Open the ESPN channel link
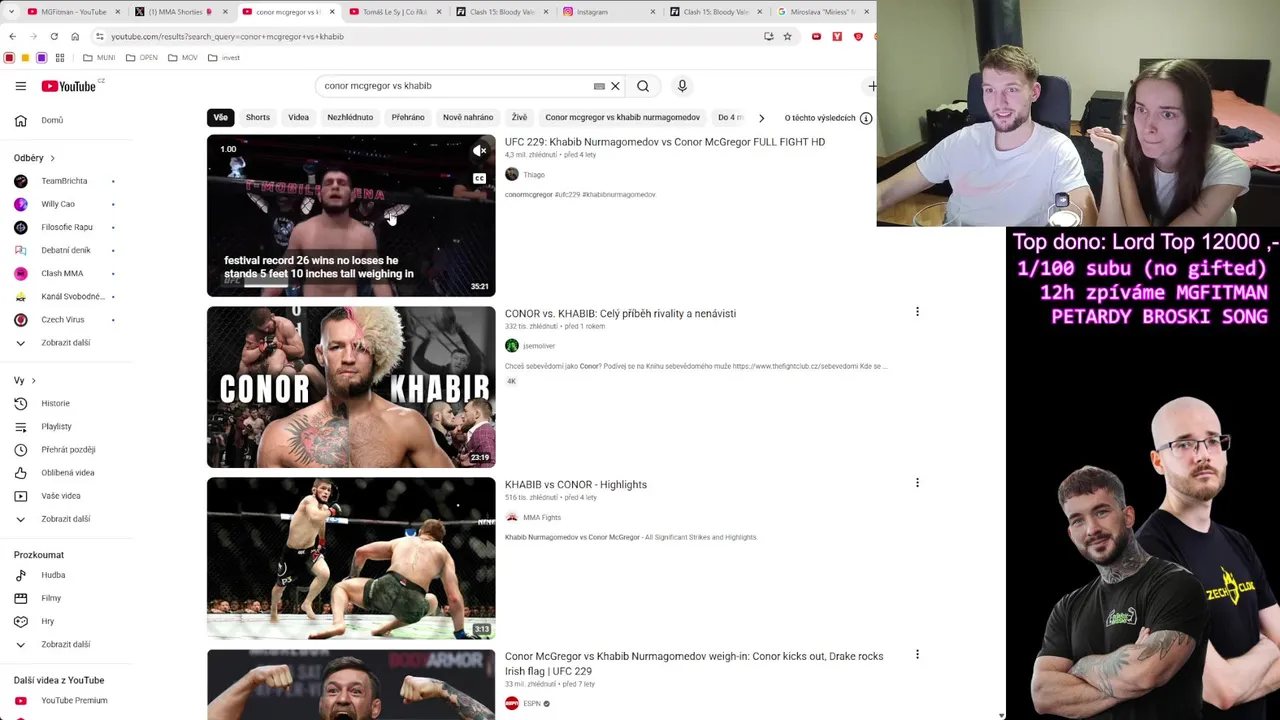This screenshot has width=1280, height=720. tap(532, 703)
